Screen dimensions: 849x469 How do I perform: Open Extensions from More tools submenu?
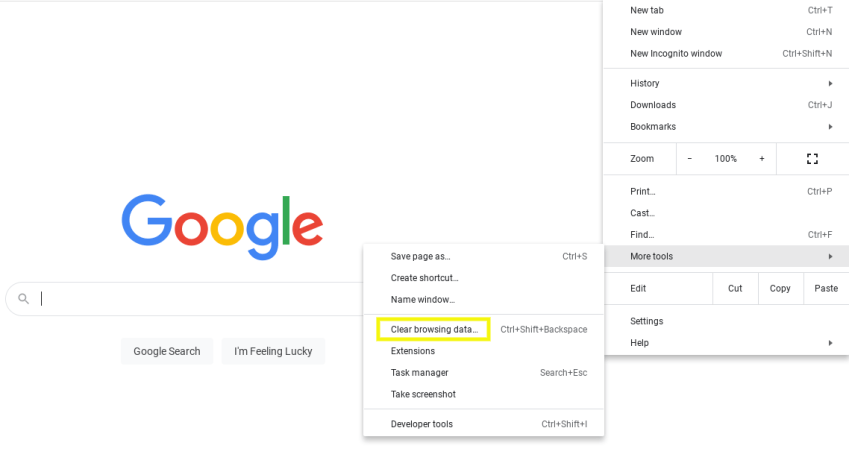click(x=413, y=351)
